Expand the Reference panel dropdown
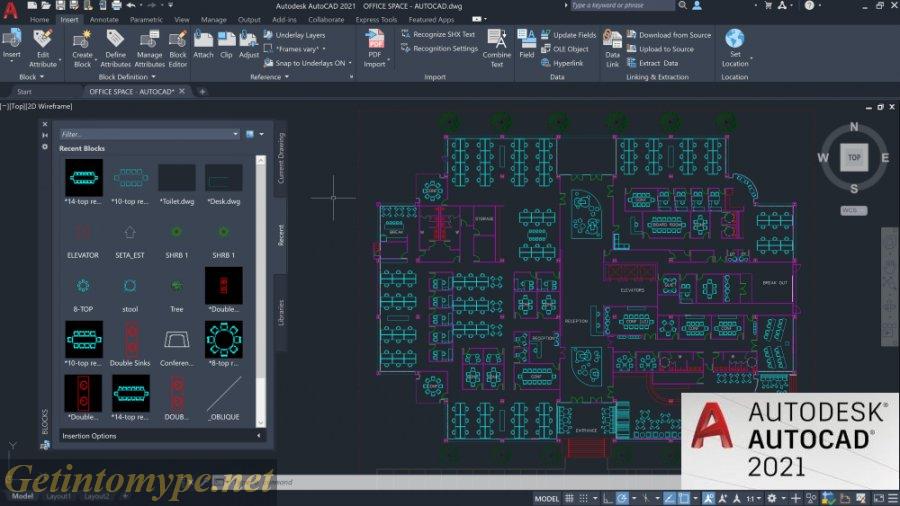This screenshot has width=900, height=506. point(269,76)
